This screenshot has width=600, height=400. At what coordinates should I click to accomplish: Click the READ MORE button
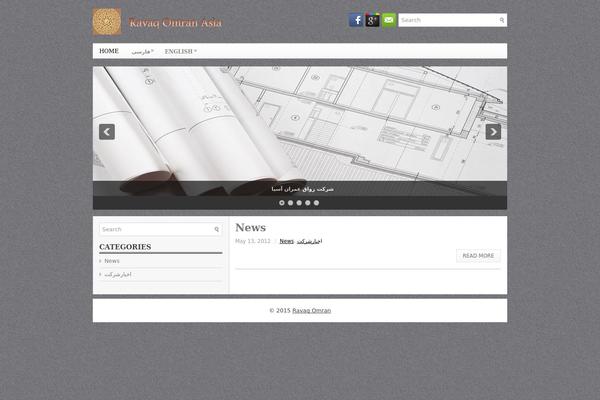tap(478, 256)
